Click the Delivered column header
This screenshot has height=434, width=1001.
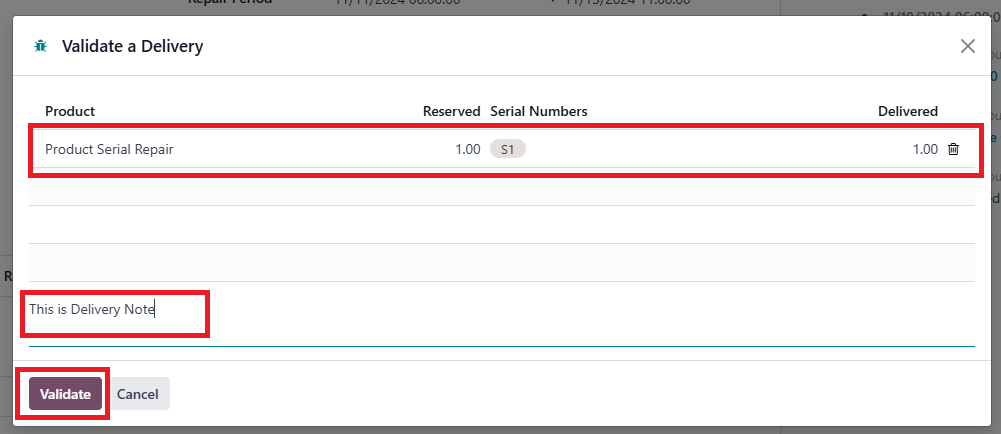[907, 111]
